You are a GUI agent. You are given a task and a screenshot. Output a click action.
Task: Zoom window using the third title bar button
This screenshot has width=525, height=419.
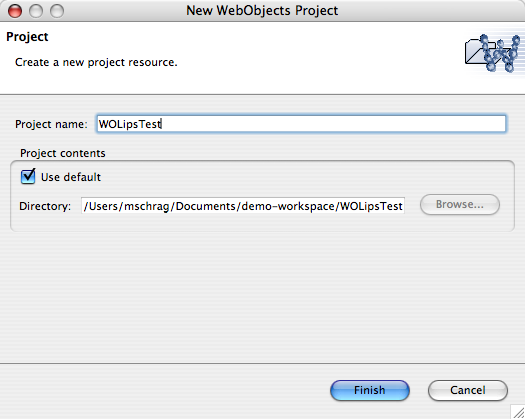coord(57,11)
